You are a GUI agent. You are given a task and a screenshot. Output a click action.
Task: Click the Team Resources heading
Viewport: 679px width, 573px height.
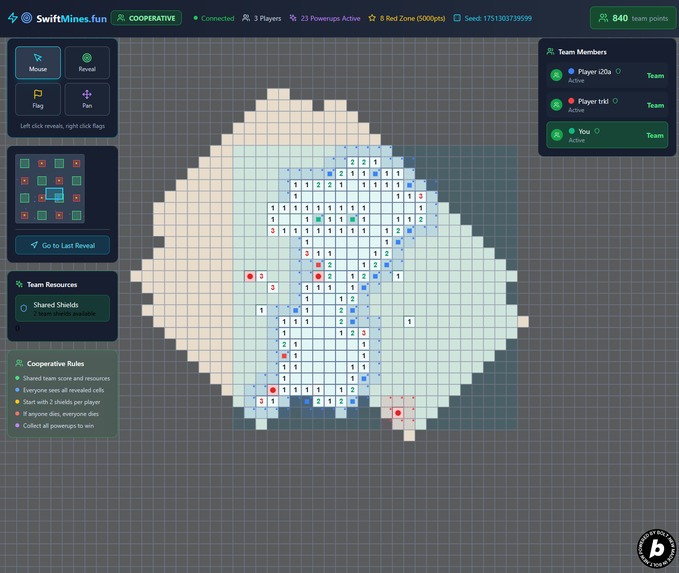click(52, 285)
